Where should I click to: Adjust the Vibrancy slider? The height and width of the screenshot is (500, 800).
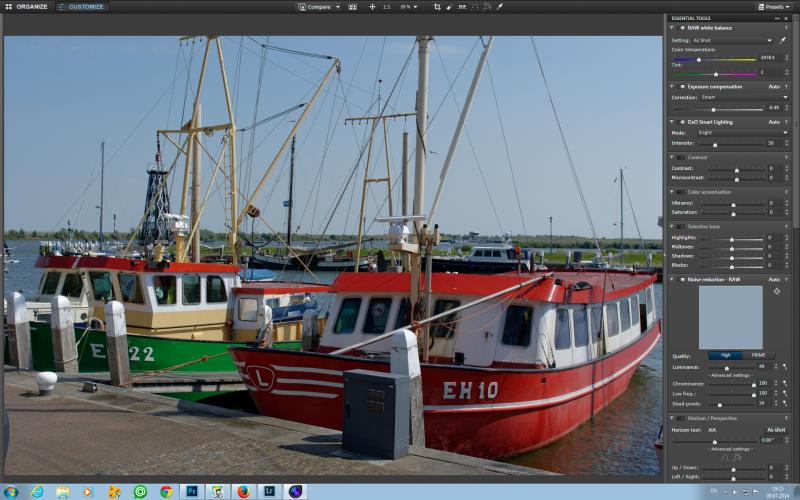pos(734,204)
